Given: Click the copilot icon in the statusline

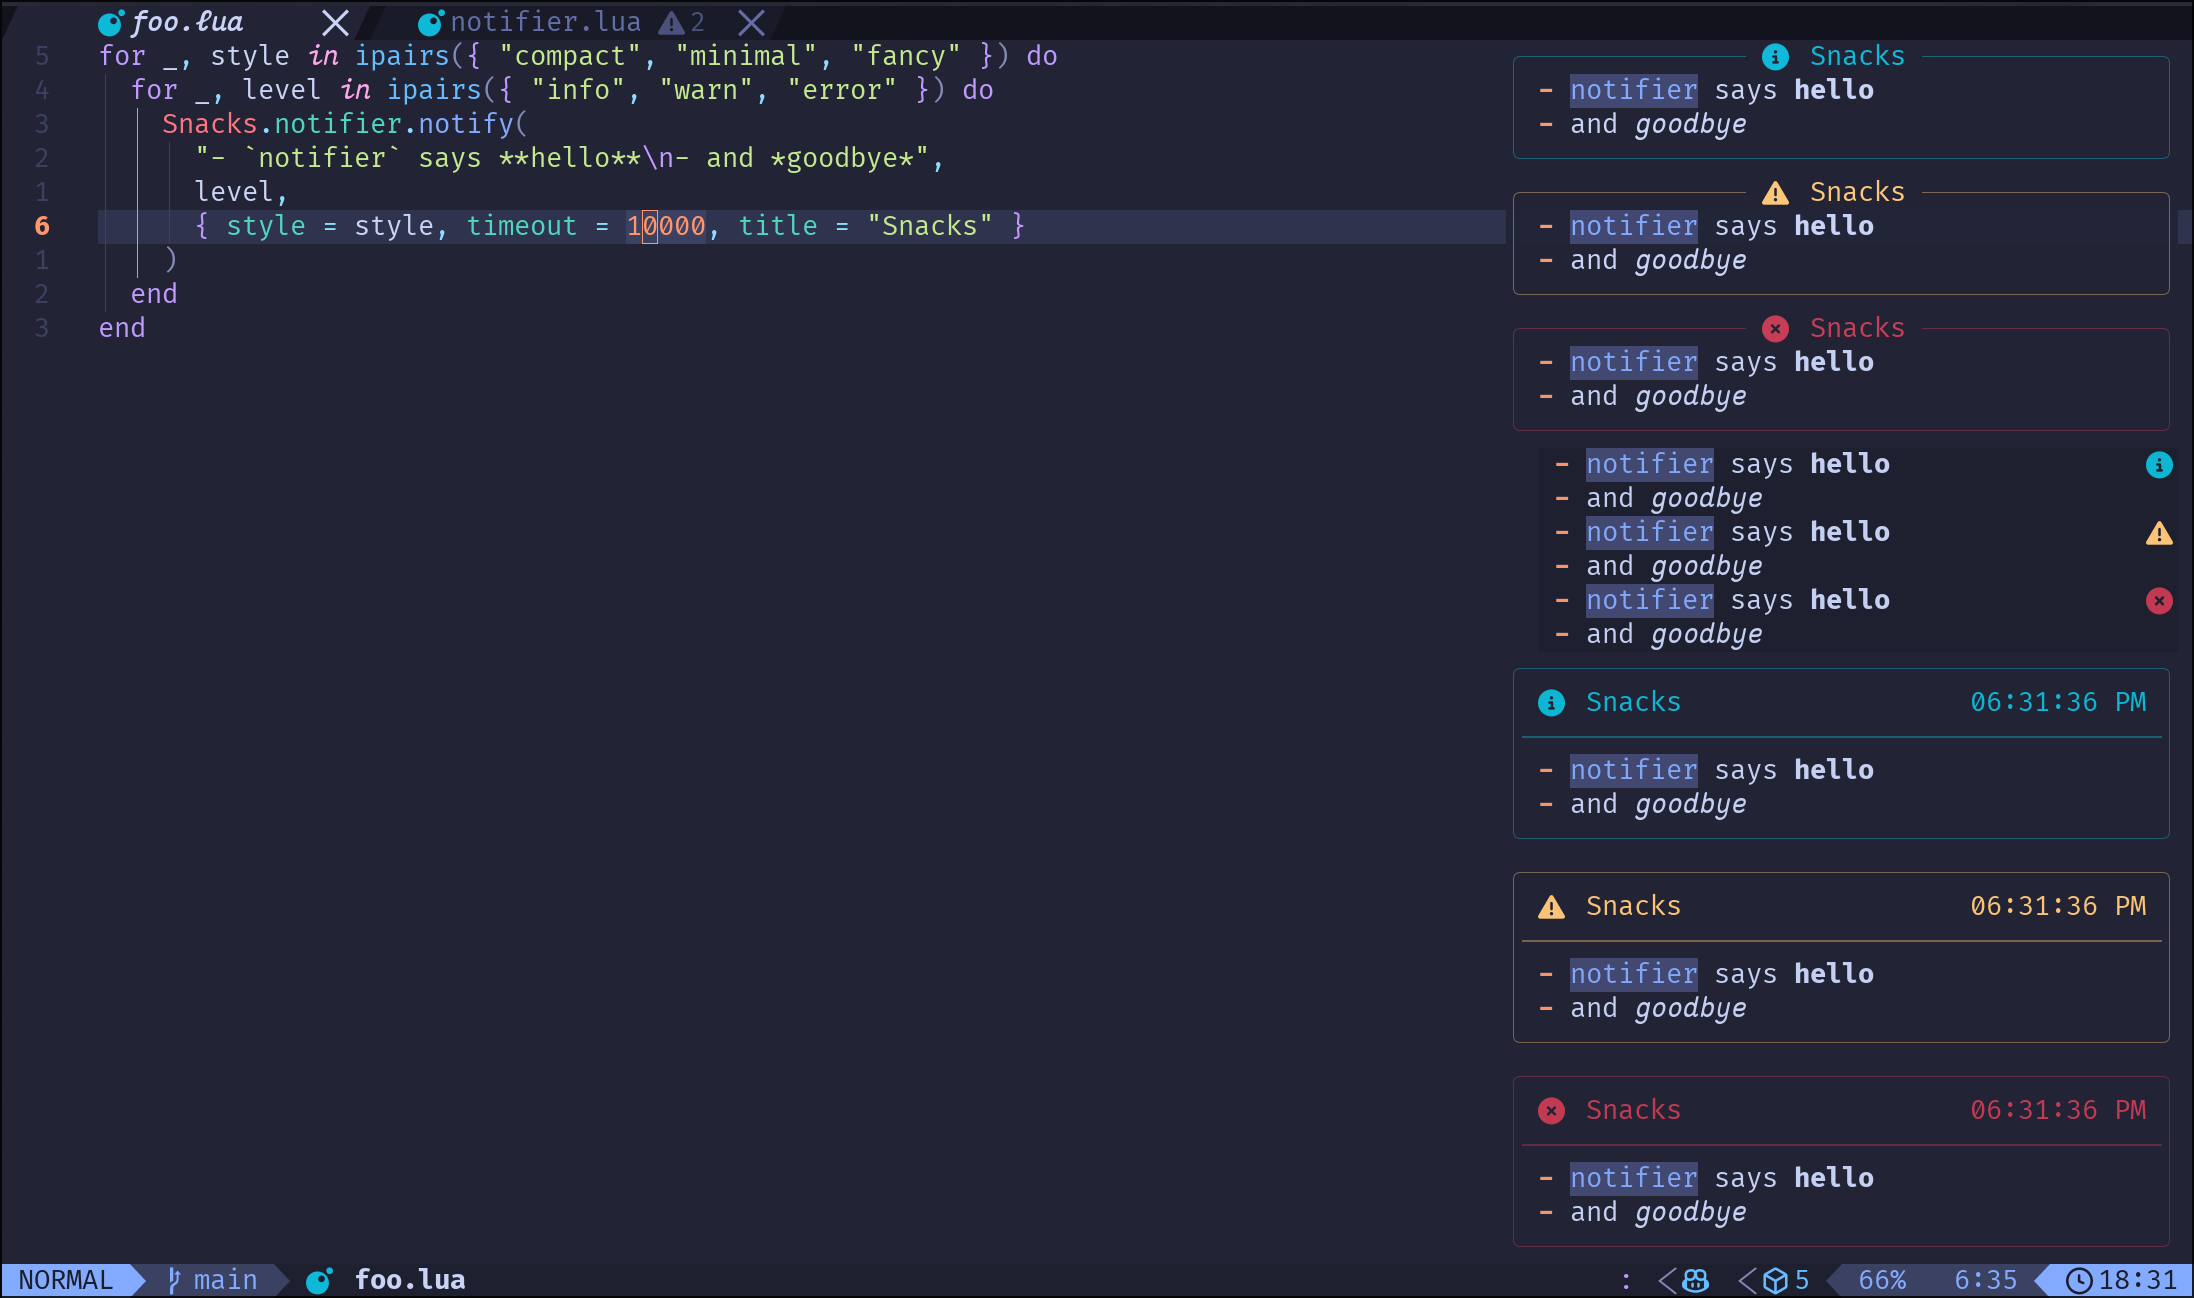Looking at the screenshot, I should (1696, 1280).
